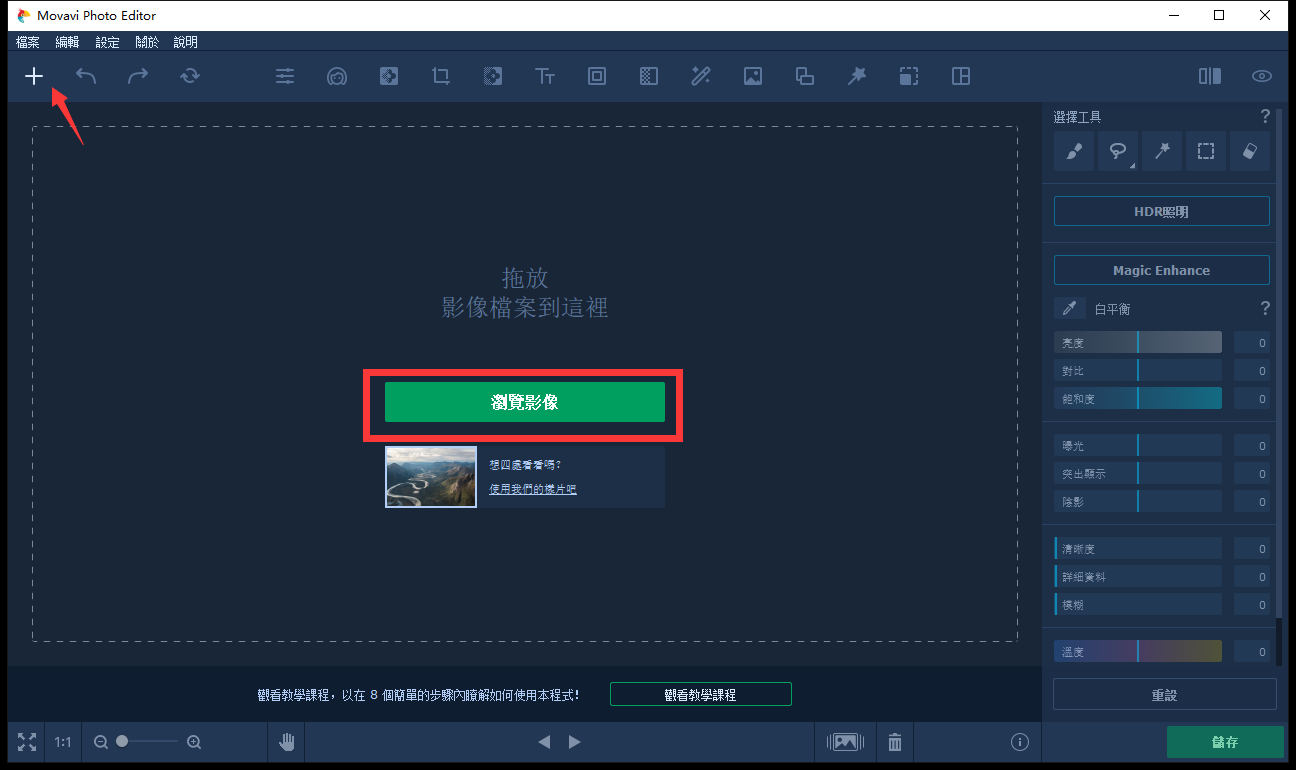Open the frames tool

[x=597, y=76]
